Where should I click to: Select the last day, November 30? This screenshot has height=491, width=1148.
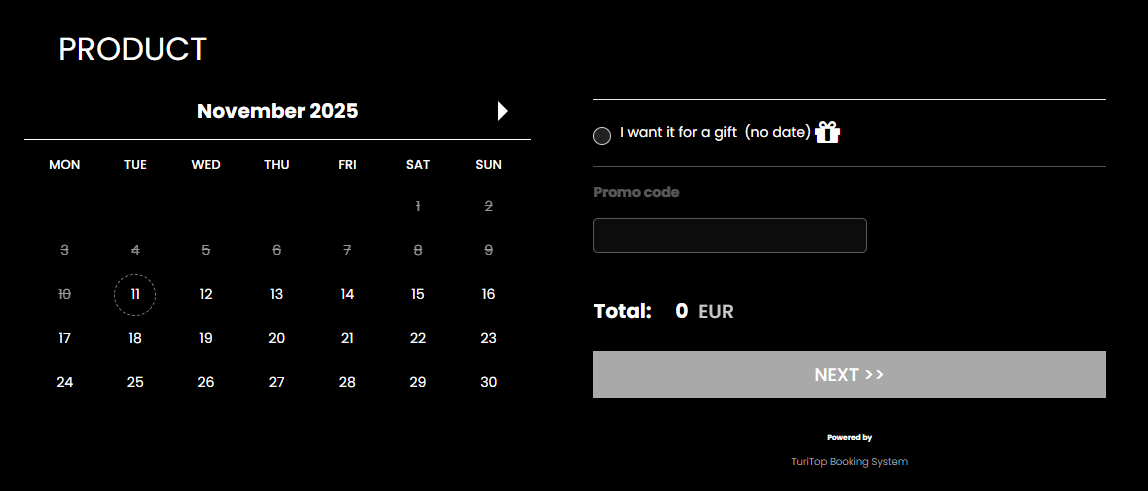pyautogui.click(x=488, y=382)
